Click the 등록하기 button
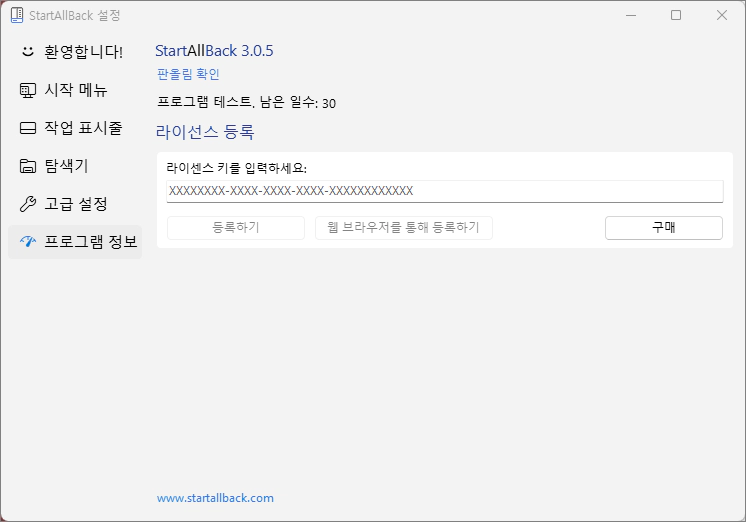The image size is (746, 522). pyautogui.click(x=236, y=228)
